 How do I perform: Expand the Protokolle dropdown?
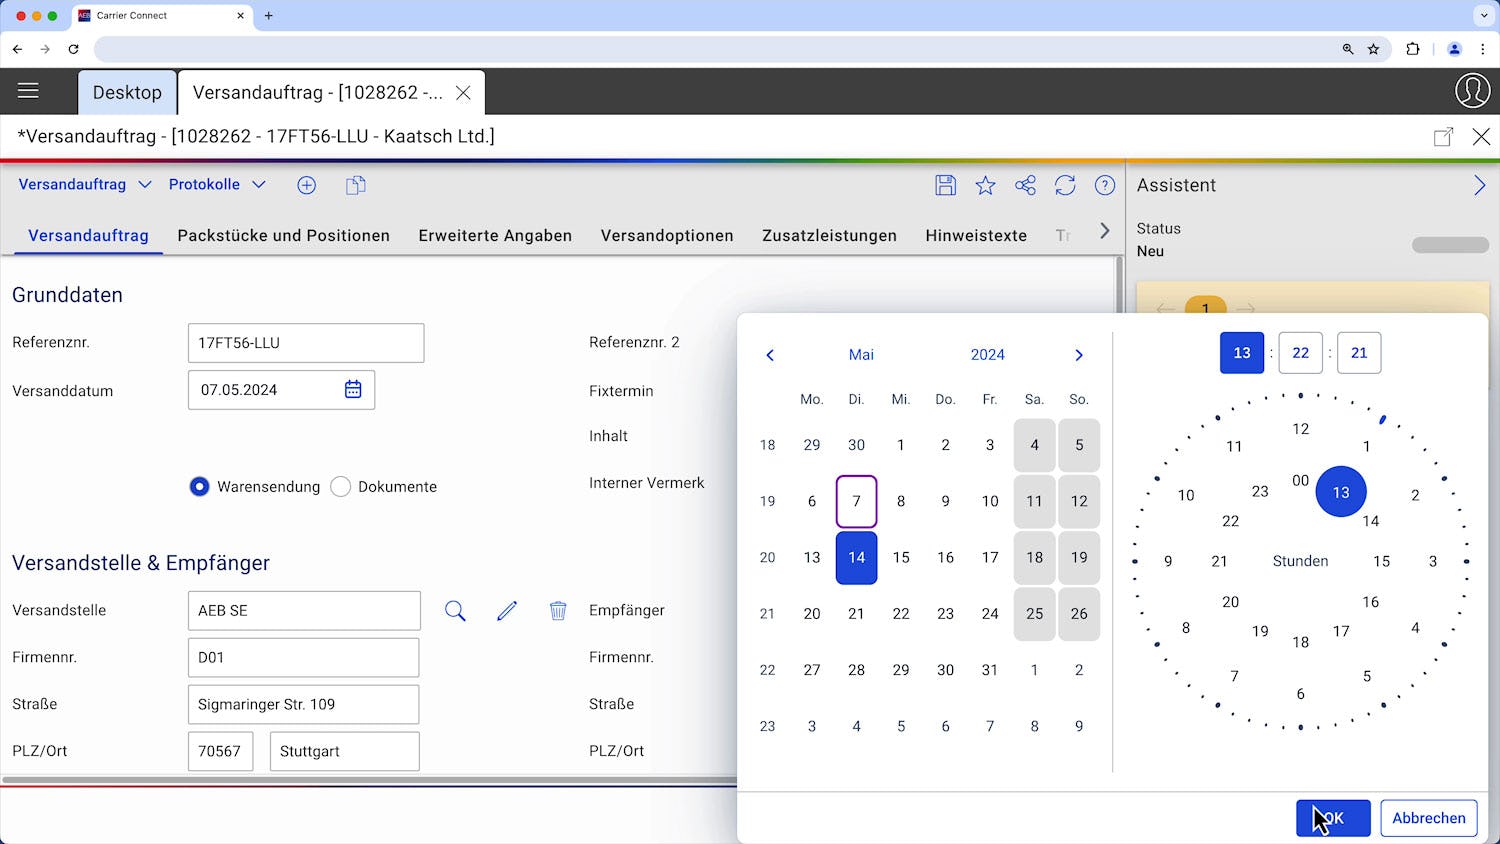coord(216,184)
